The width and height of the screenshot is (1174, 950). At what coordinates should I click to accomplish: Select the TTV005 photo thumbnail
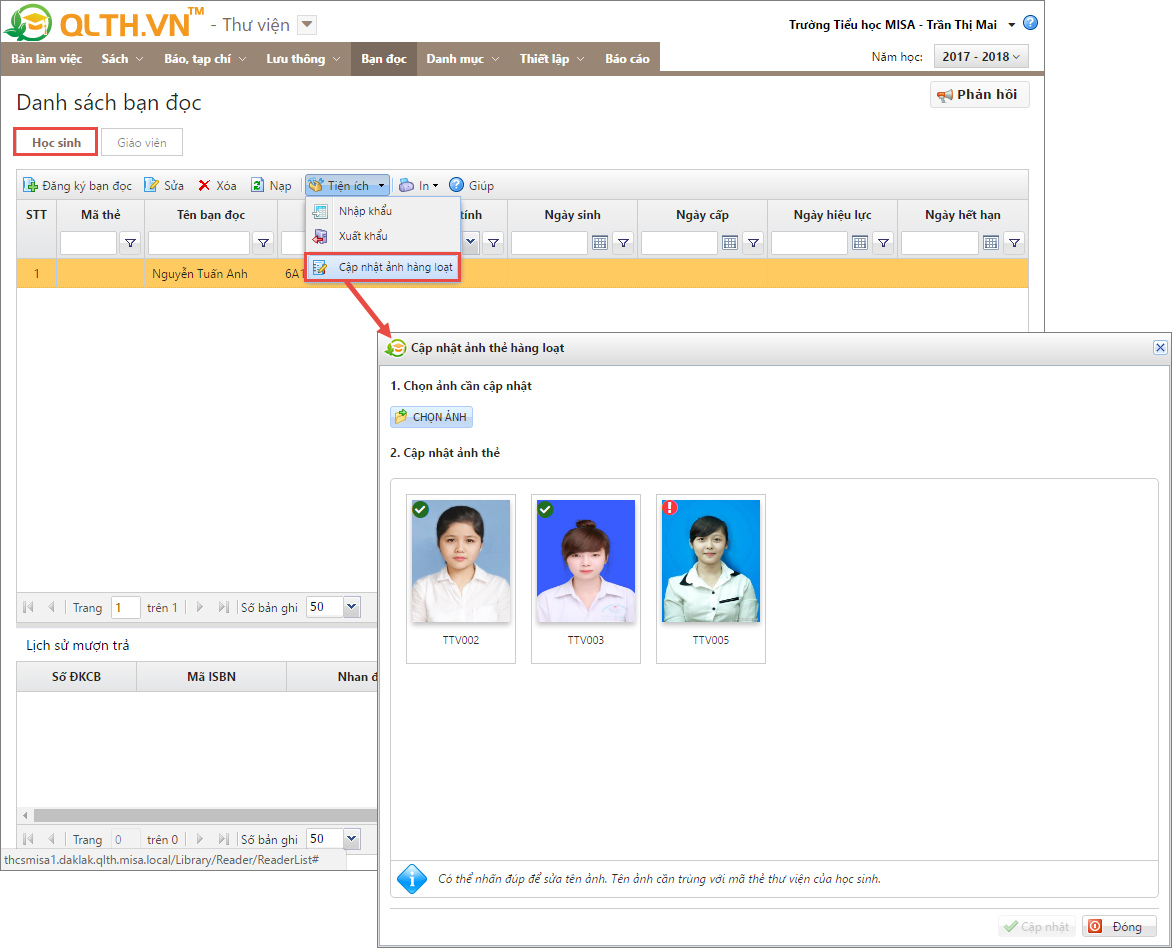pyautogui.click(x=711, y=562)
